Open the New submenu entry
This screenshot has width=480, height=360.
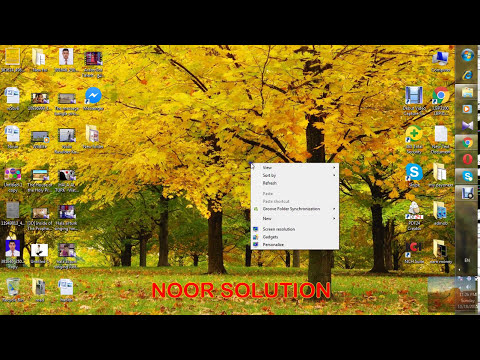[x=295, y=218]
